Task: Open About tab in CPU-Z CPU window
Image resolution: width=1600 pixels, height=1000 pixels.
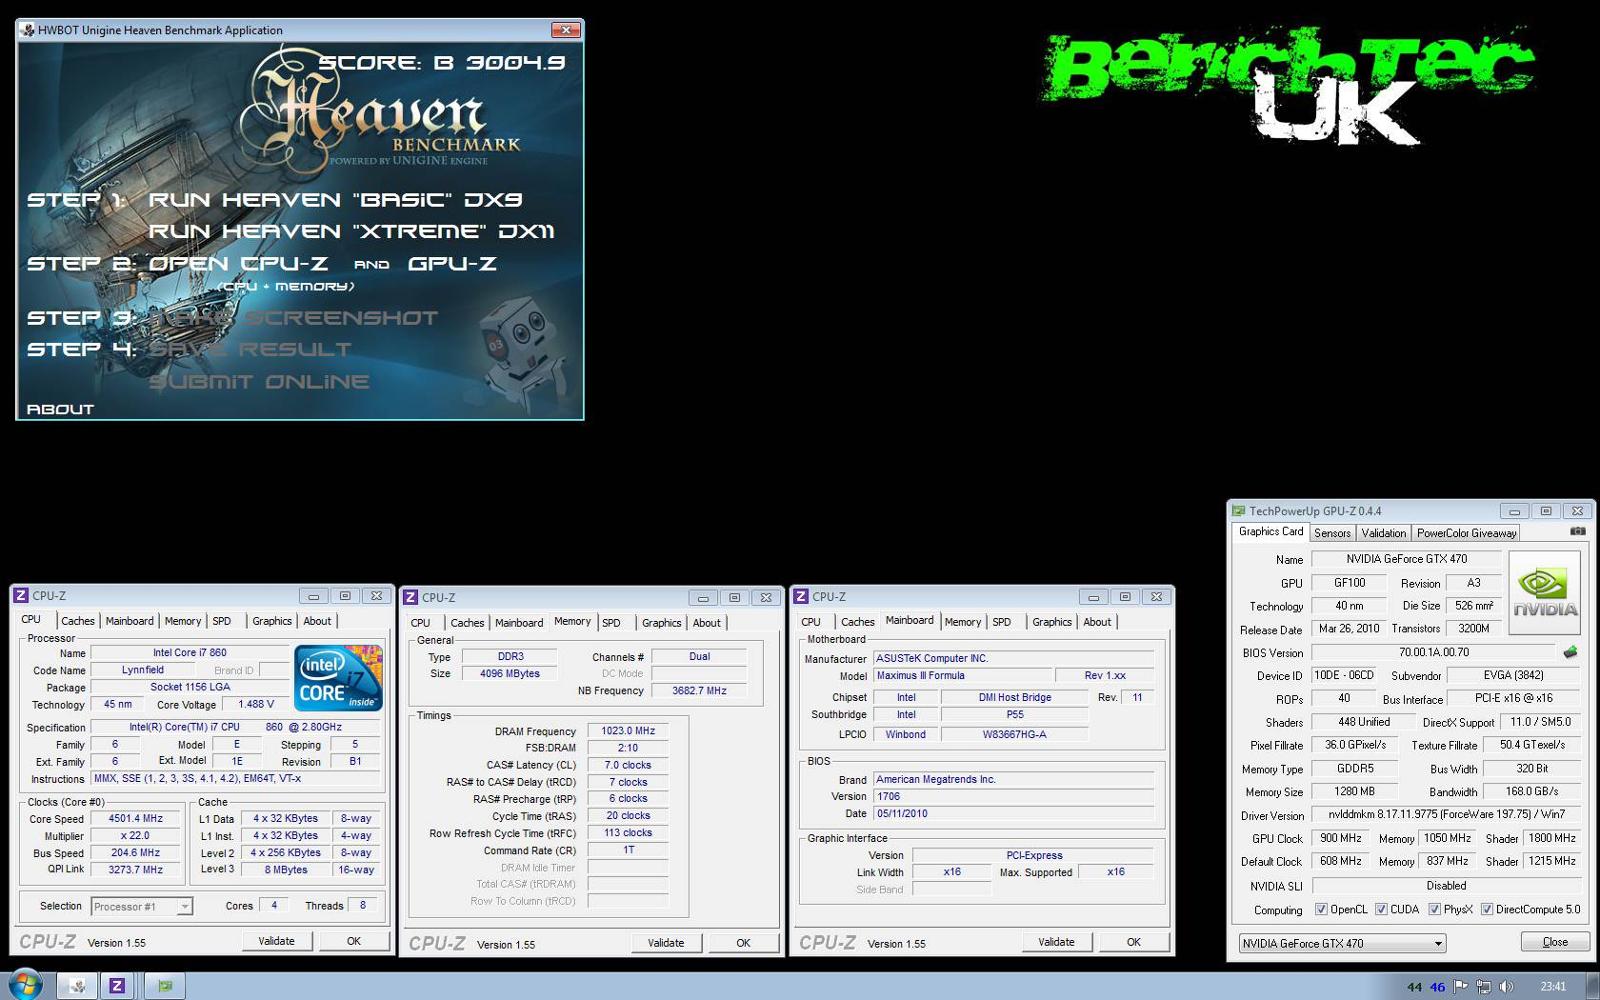Action: pos(317,621)
